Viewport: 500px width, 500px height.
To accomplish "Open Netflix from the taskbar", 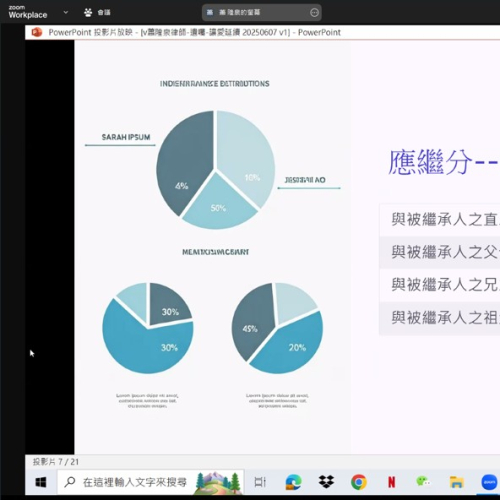I will [391, 482].
